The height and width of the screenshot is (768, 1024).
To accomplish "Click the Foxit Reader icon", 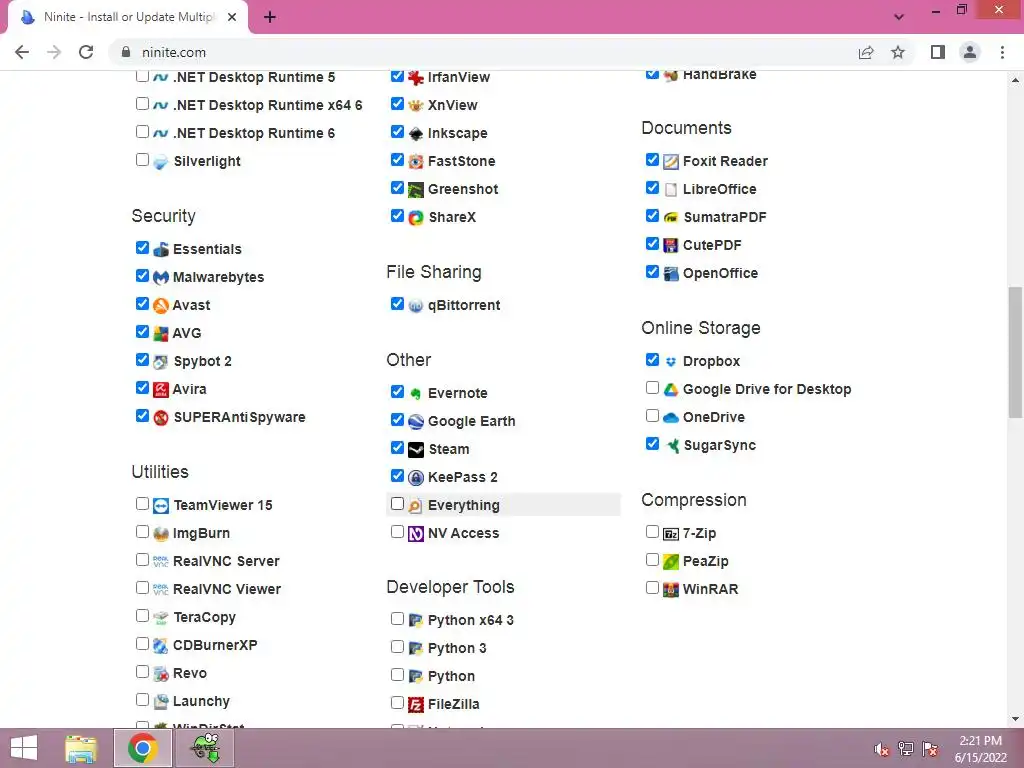I will pos(671,162).
